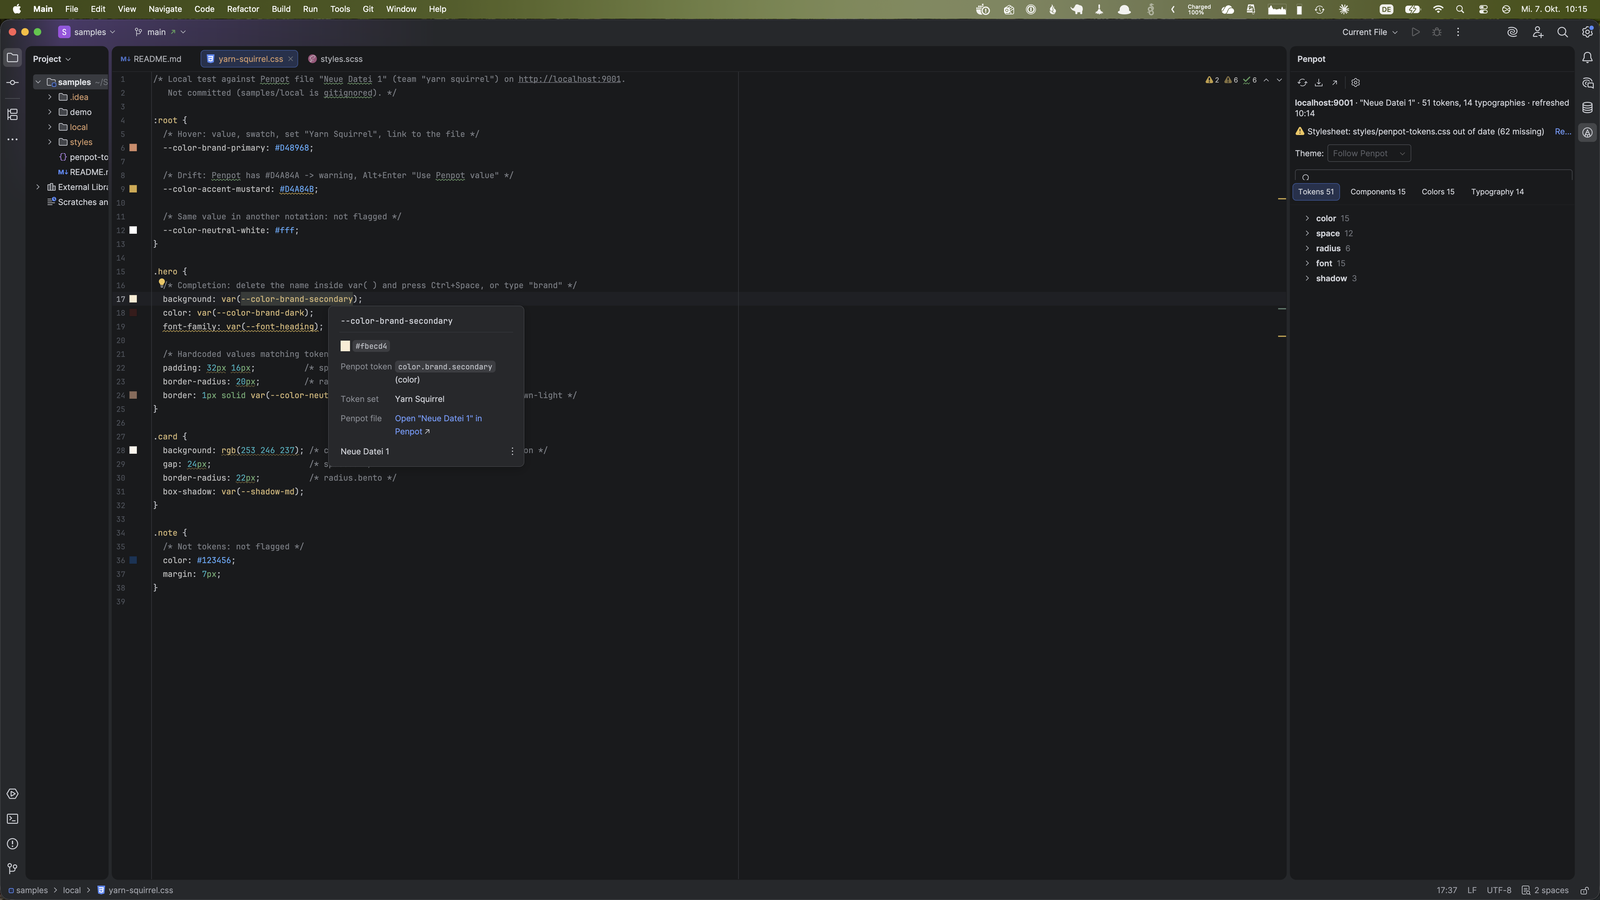Open the samples project dropdown
The height and width of the screenshot is (900, 1600).
[x=87, y=32]
